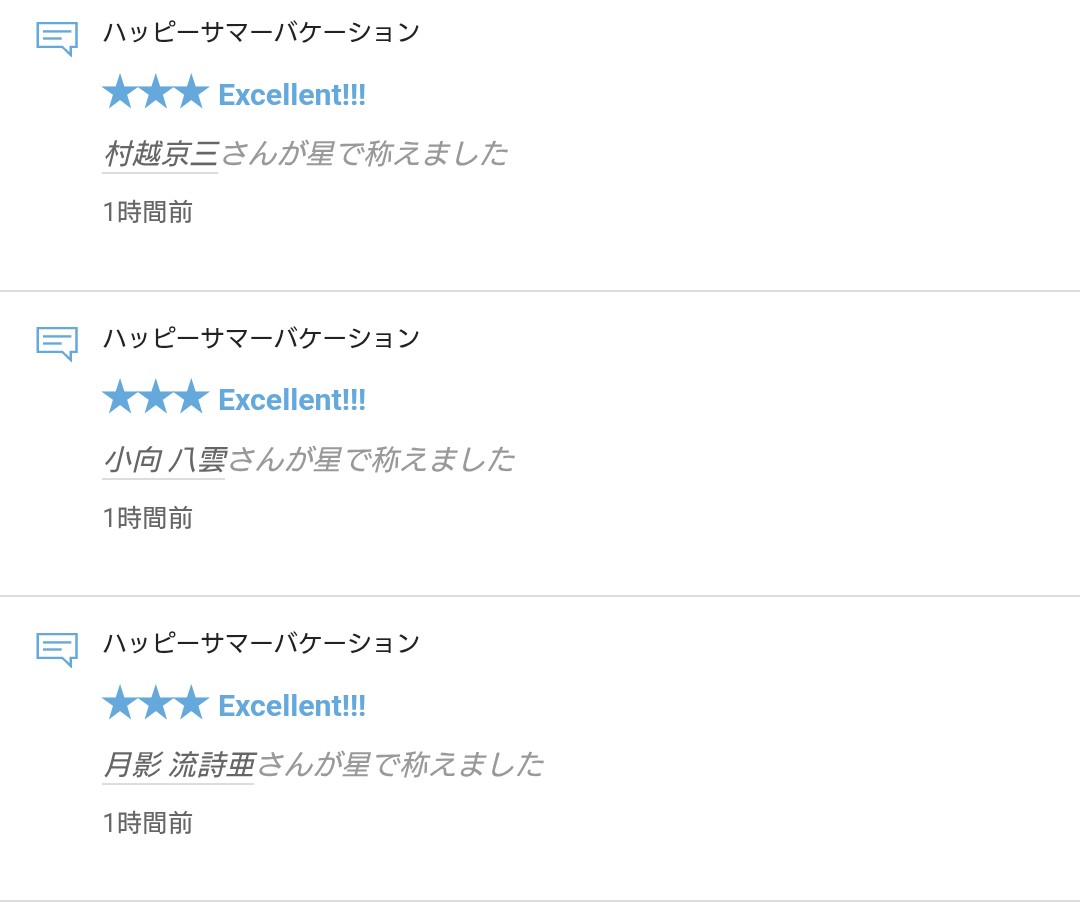
Task: Click the third star in 月影 流詩亜's rating
Action: coord(191,704)
